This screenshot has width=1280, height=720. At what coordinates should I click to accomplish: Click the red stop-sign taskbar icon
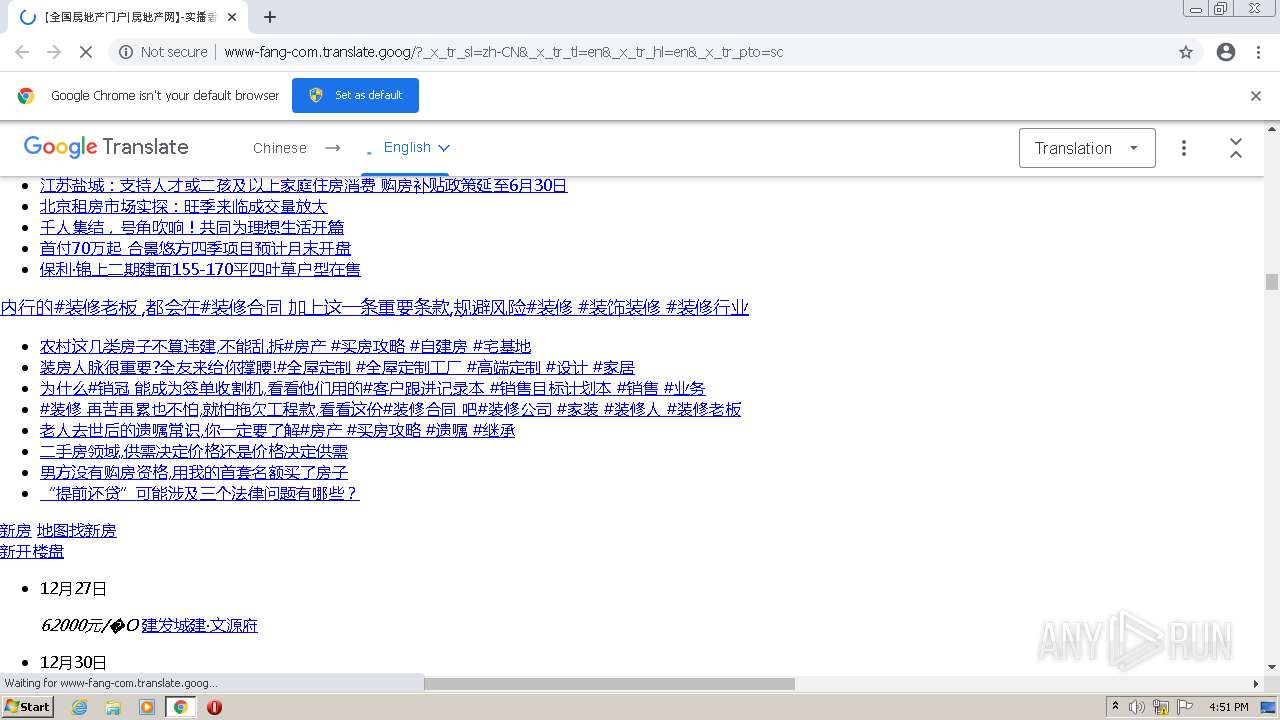(x=214, y=707)
